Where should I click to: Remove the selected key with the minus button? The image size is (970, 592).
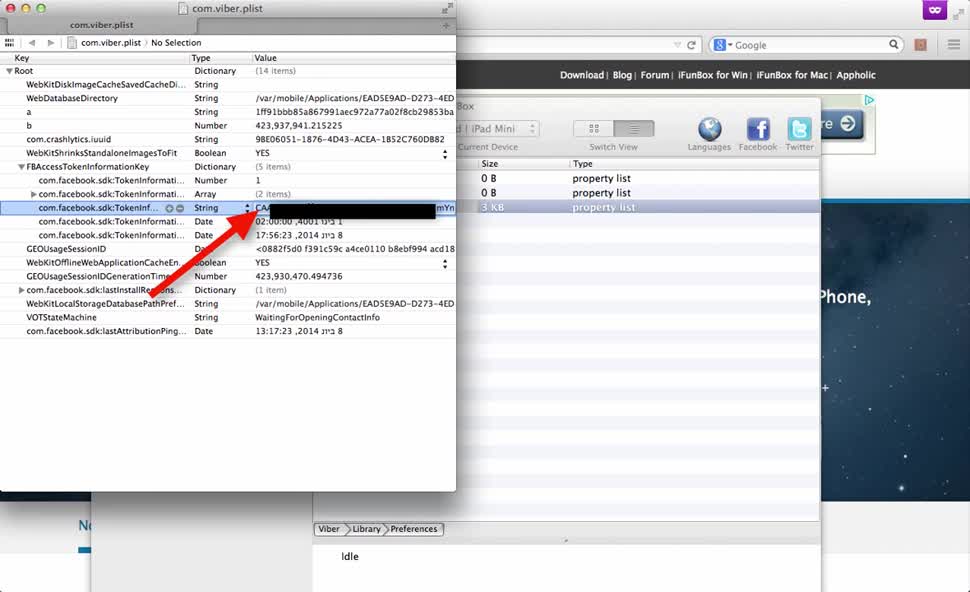[179, 208]
